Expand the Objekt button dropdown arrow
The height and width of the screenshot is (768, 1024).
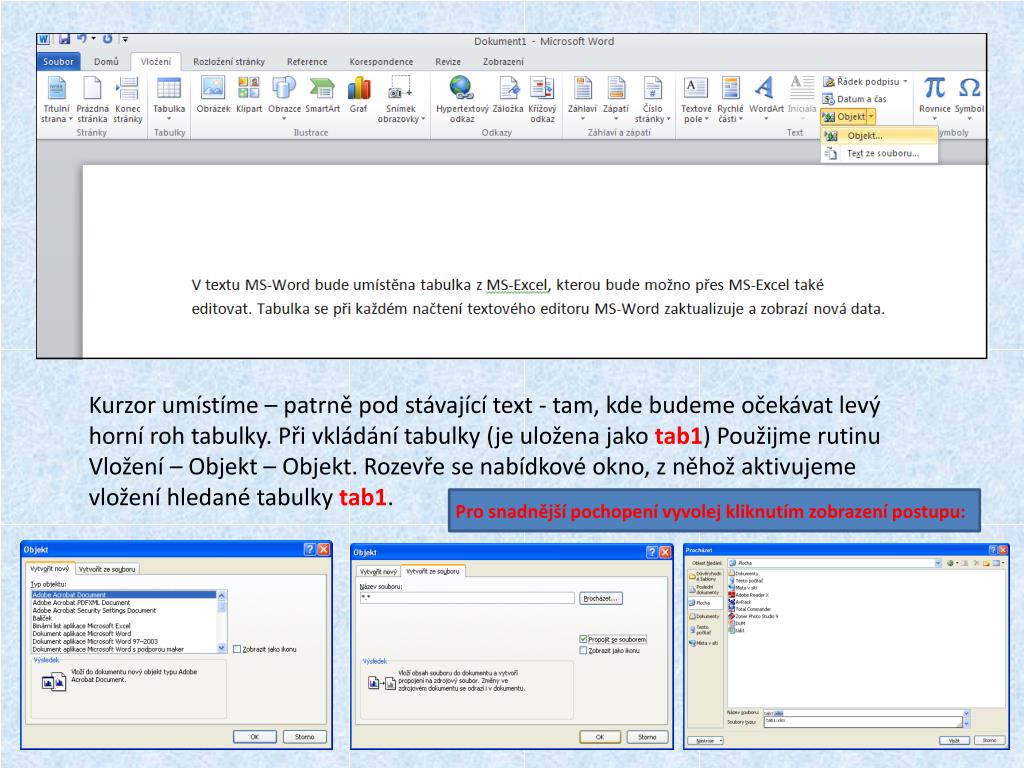coord(871,117)
